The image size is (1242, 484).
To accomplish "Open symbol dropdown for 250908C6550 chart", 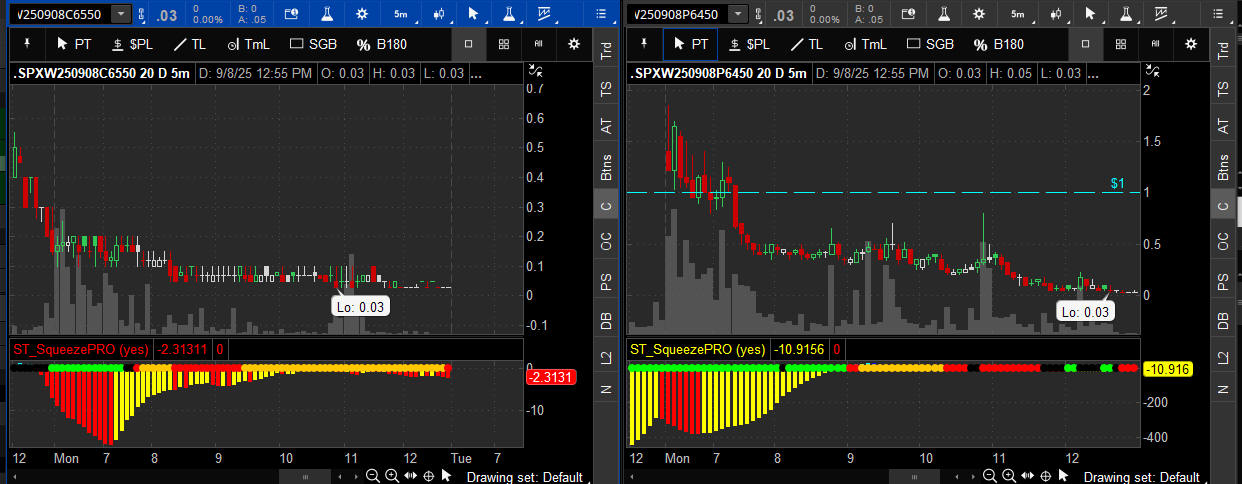I will click(121, 15).
